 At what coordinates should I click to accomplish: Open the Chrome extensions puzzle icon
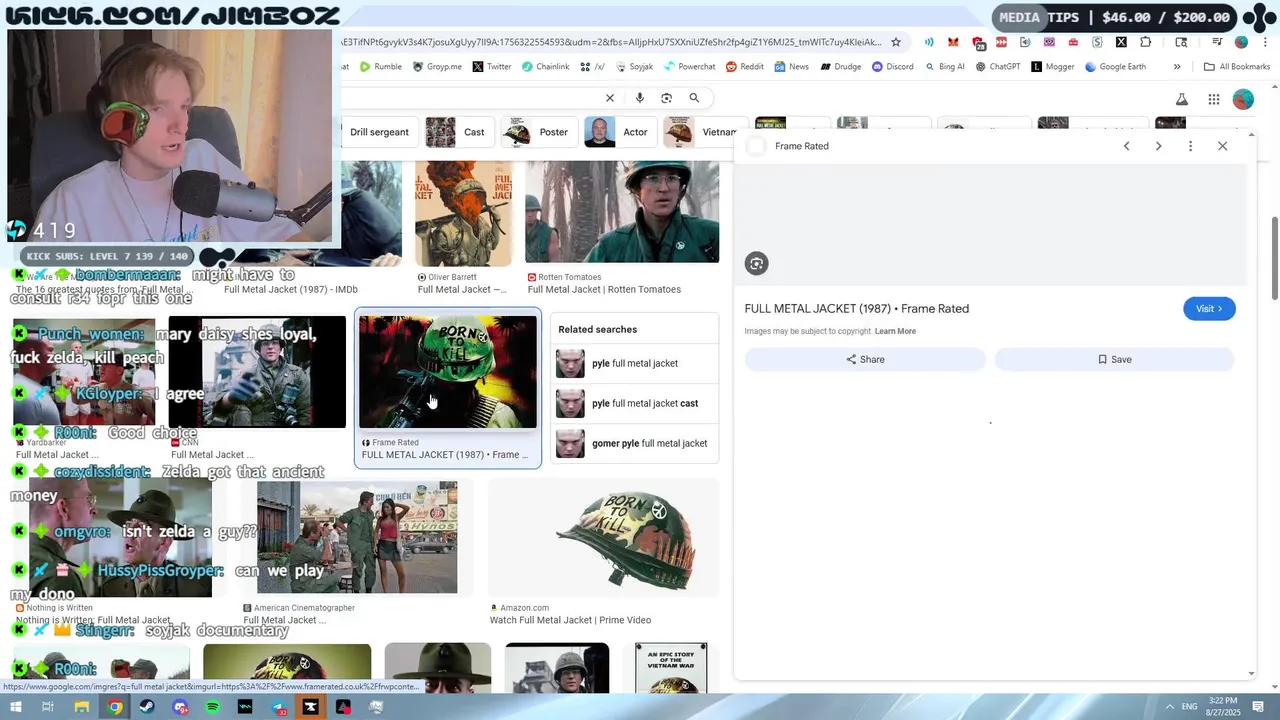(x=1146, y=42)
